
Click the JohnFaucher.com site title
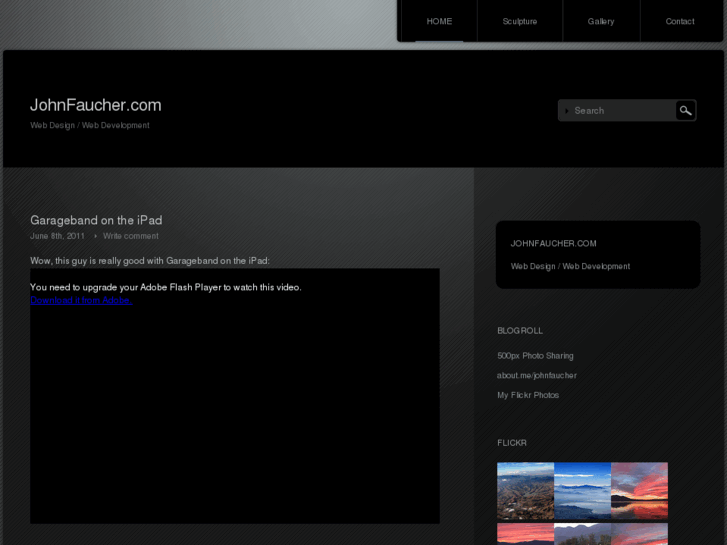pyautogui.click(x=96, y=105)
